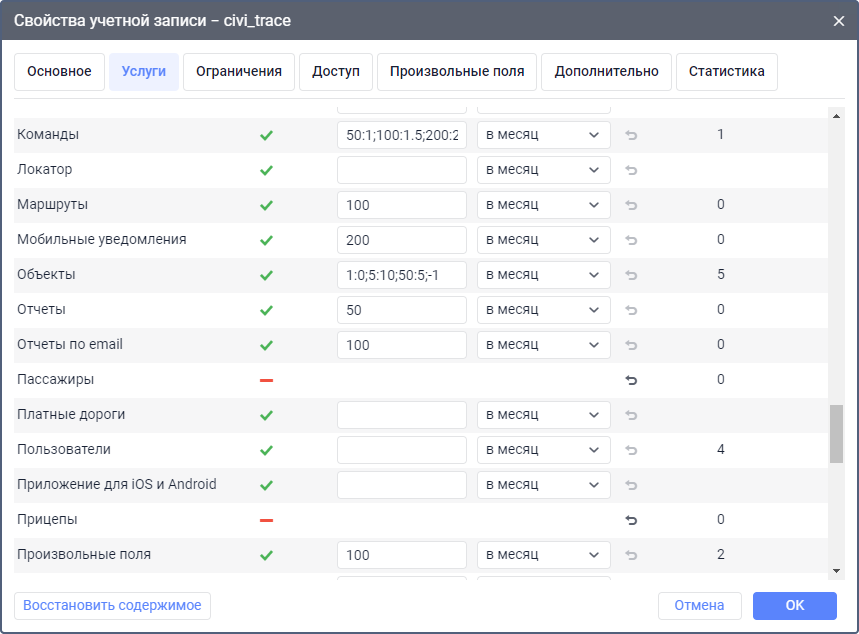
Task: Click the reset arrow in the Прицепы row
Action: (631, 520)
